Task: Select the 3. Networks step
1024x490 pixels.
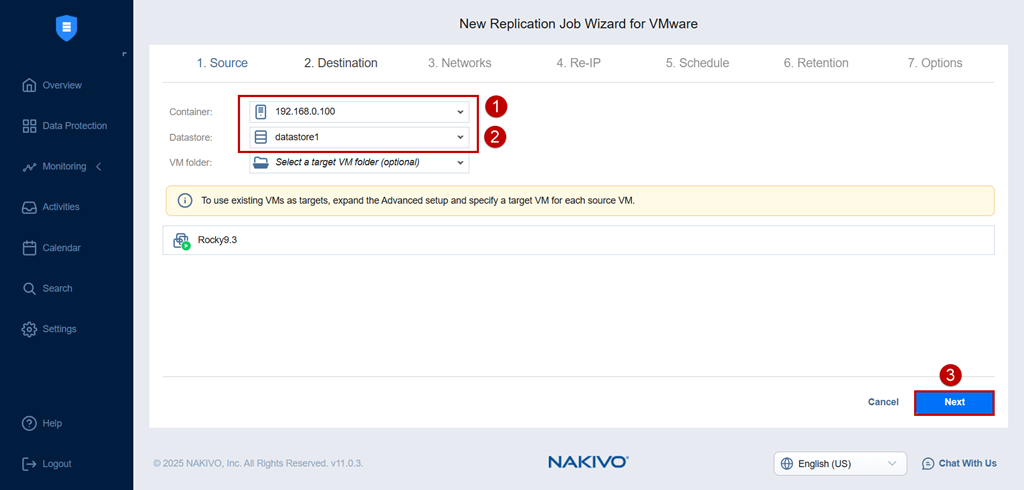Action: (x=460, y=63)
